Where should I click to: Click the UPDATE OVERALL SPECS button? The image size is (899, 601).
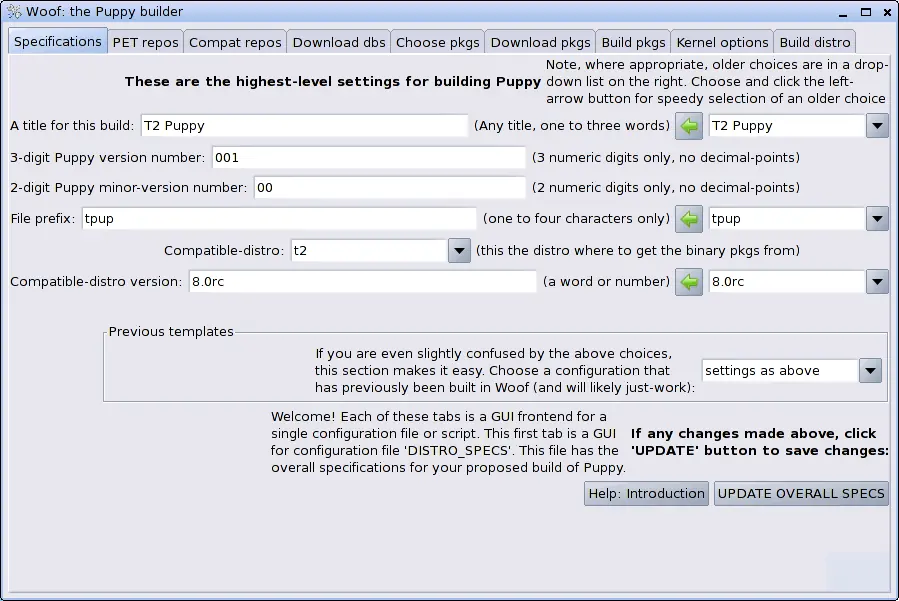point(801,493)
